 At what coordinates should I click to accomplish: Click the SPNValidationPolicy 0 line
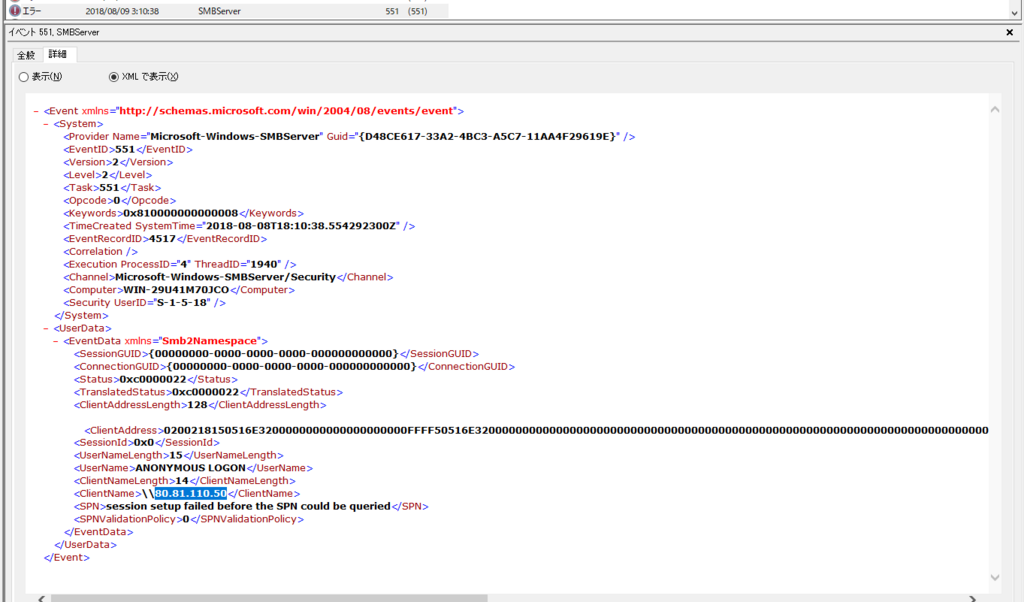[x=189, y=519]
